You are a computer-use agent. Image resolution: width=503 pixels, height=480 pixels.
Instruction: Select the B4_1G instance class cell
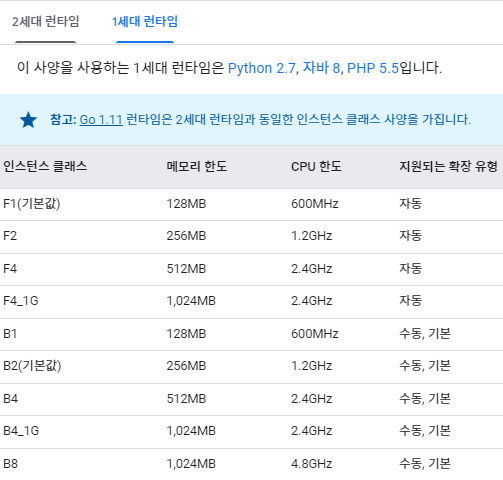pos(21,431)
